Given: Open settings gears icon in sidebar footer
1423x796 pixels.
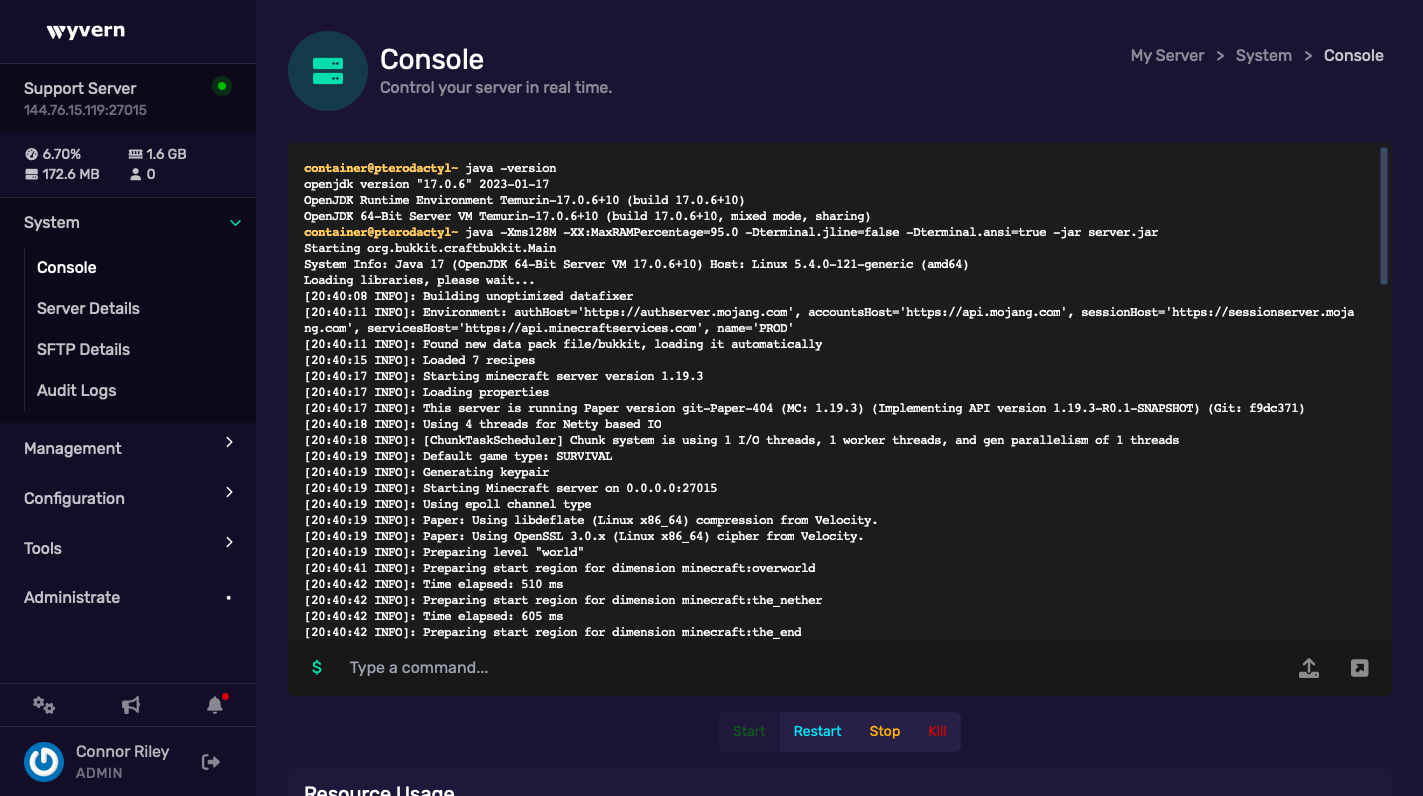Looking at the screenshot, I should (x=44, y=705).
